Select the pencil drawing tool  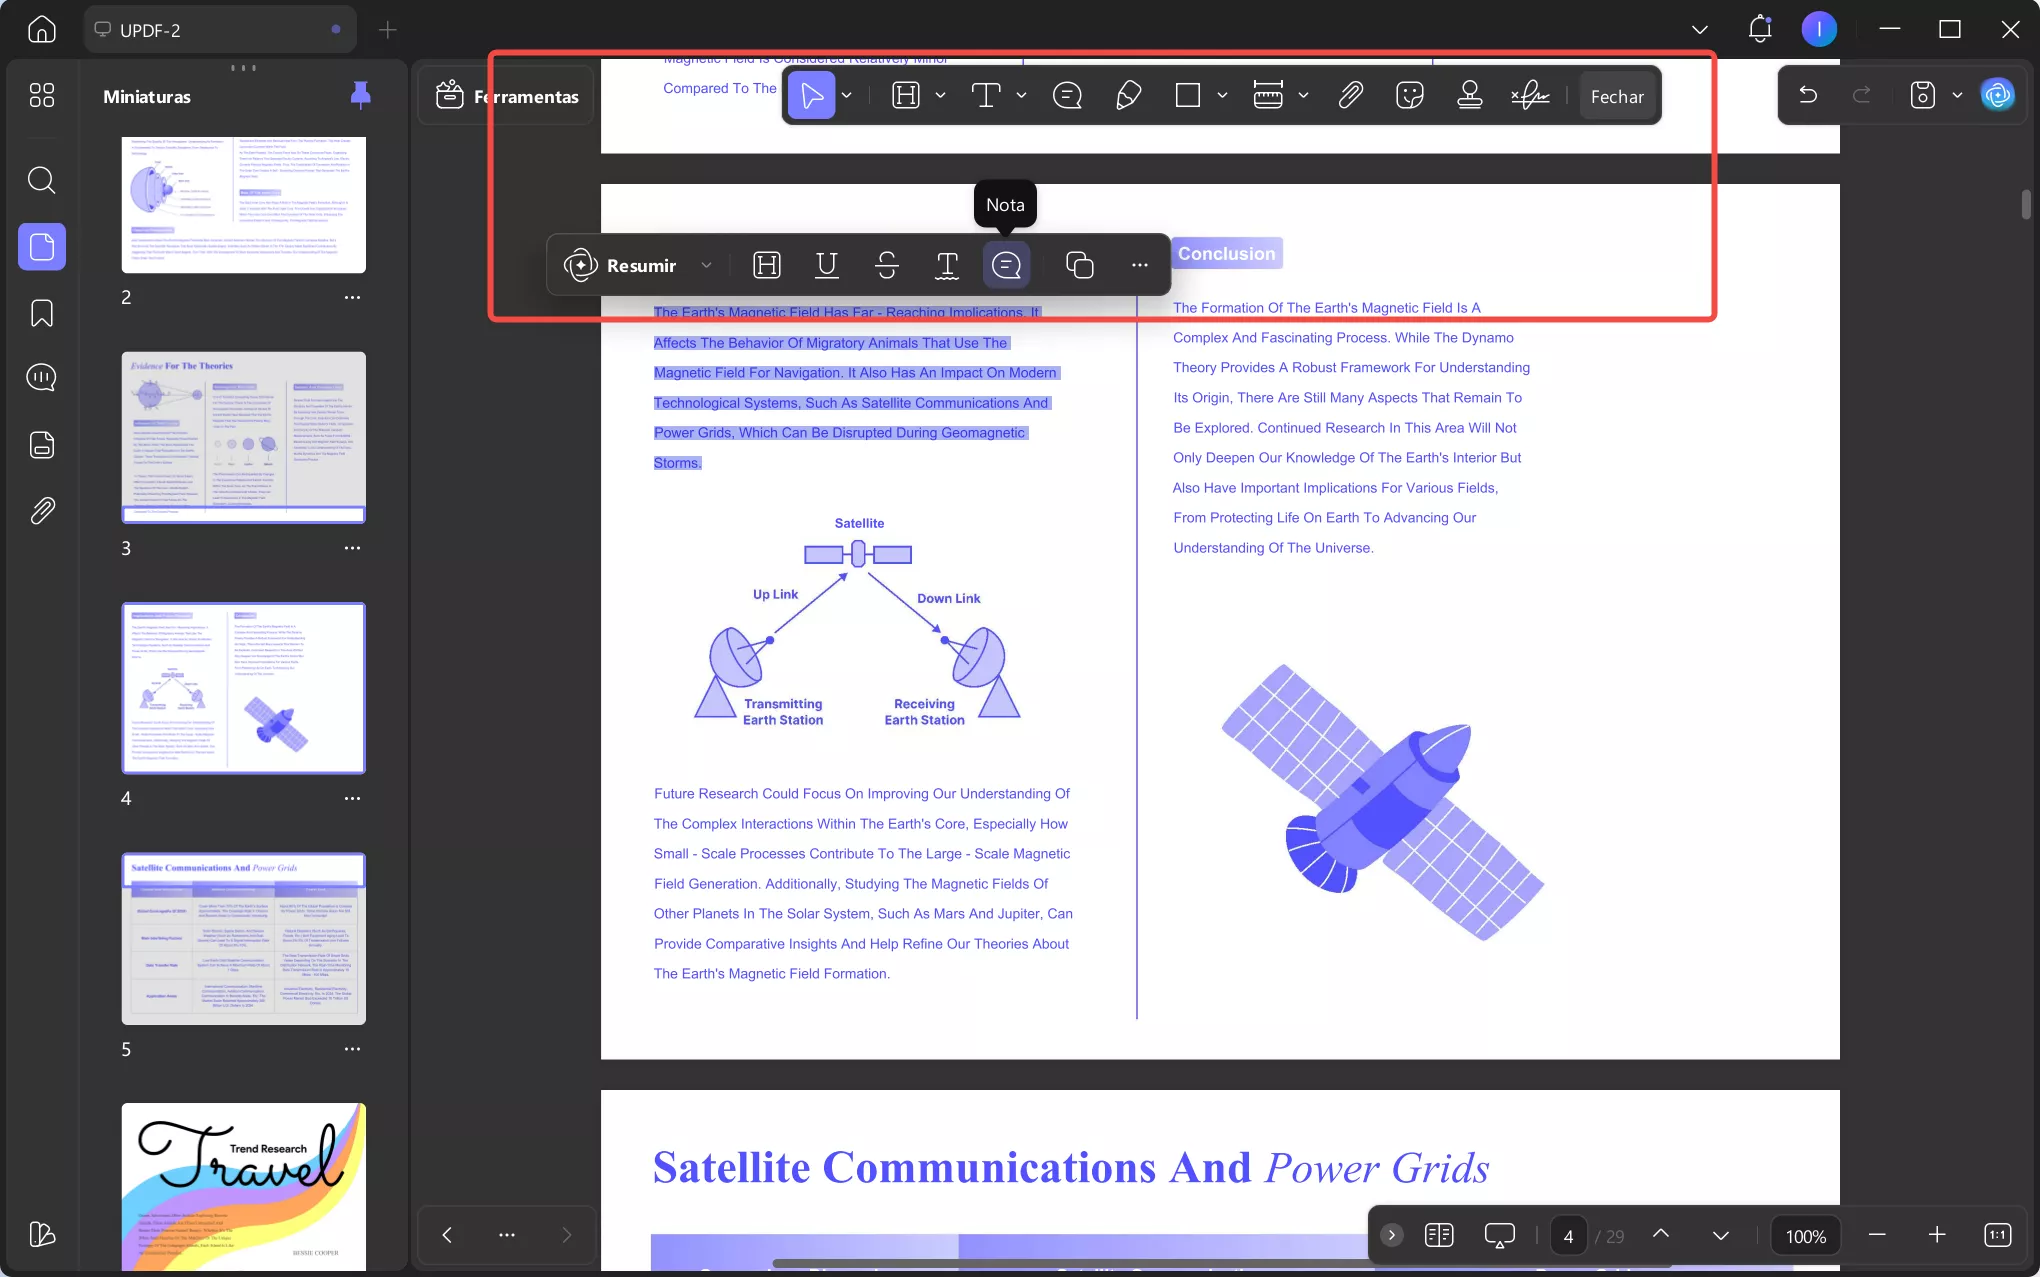[1128, 96]
